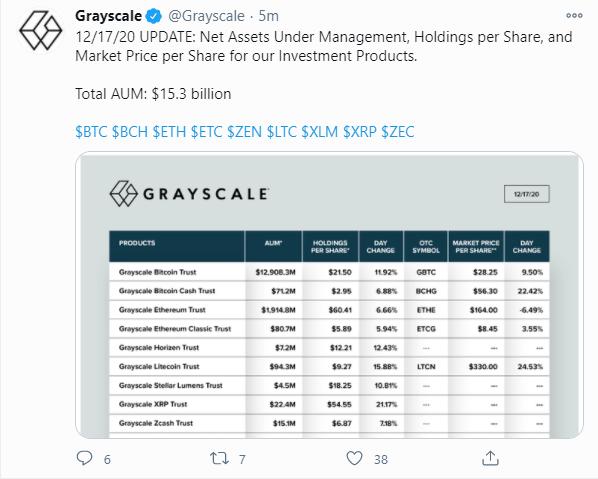
Task: Open the $BTC cashtag link
Action: [91, 132]
